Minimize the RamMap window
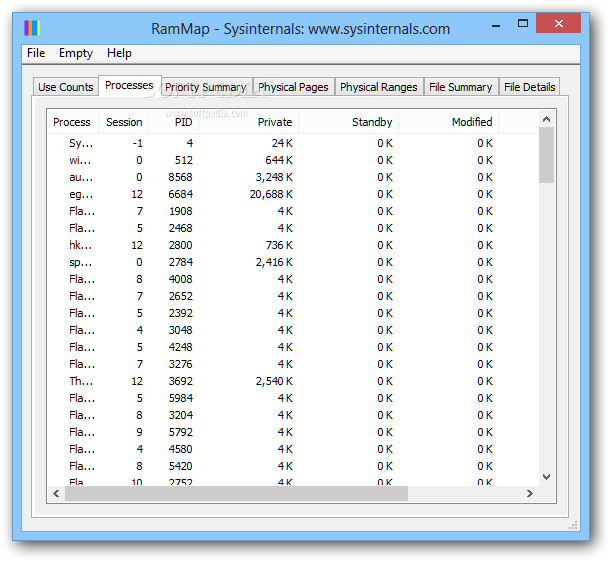The height and width of the screenshot is (561, 610). (496, 25)
